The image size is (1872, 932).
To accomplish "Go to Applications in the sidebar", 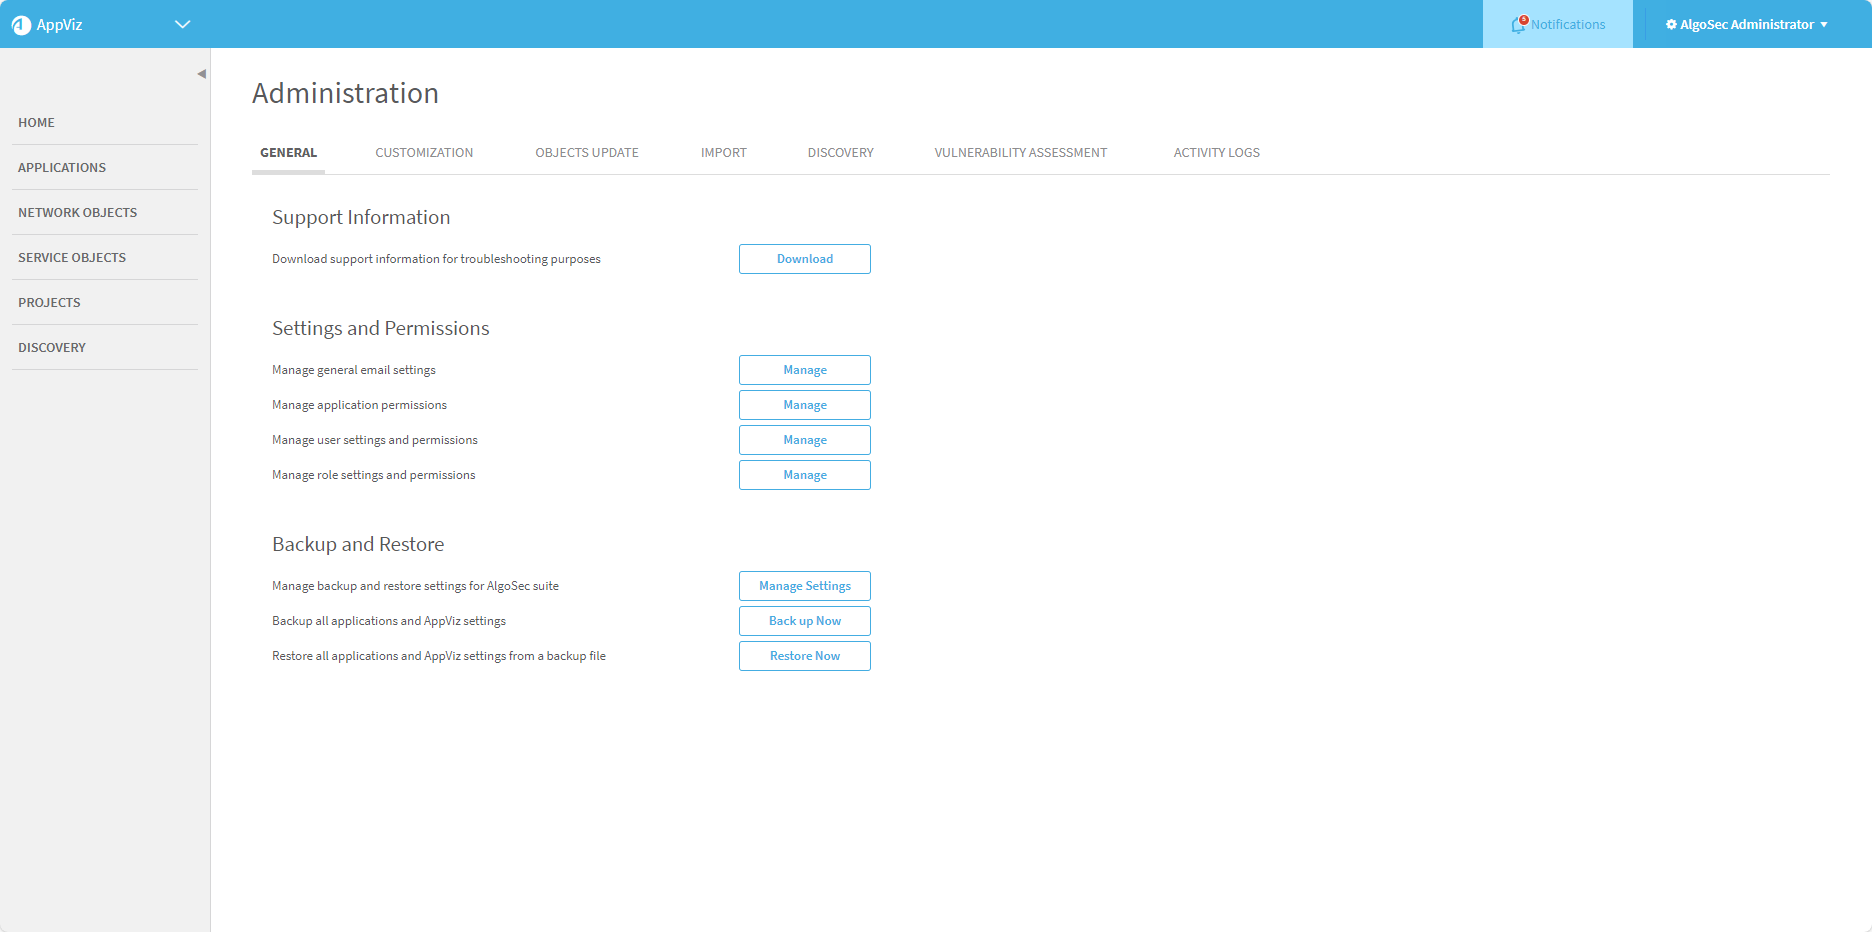I will pyautogui.click(x=62, y=168).
